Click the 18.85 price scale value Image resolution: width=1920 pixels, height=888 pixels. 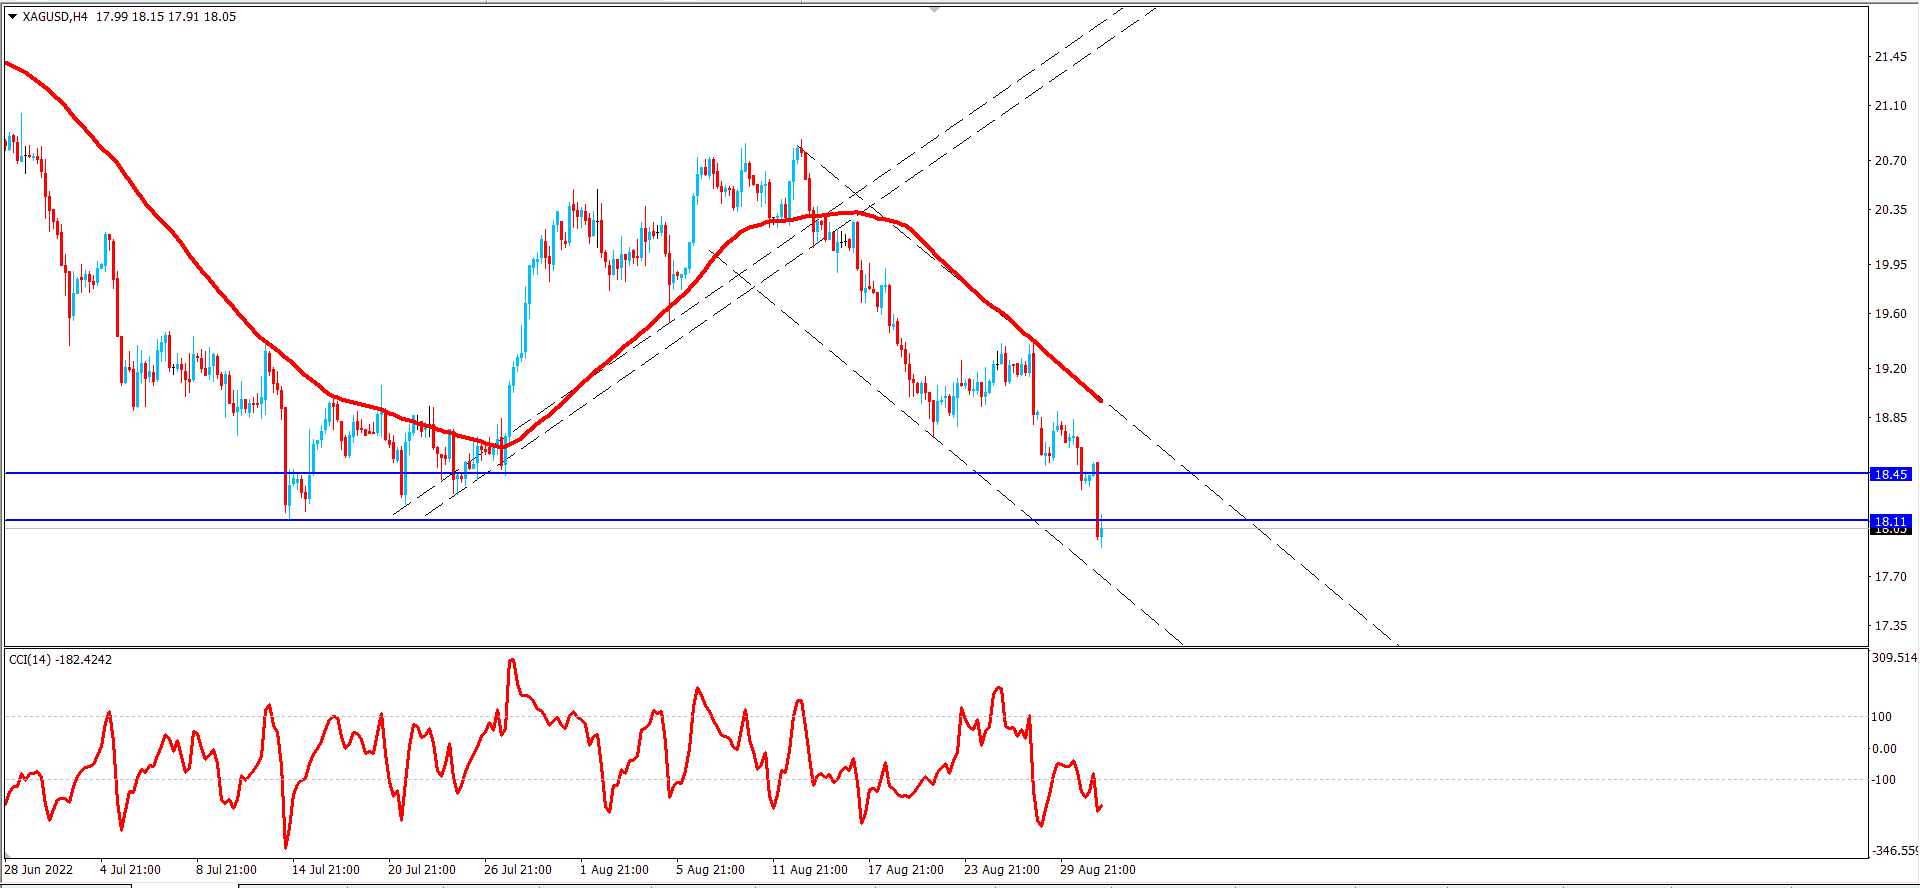click(x=1890, y=418)
